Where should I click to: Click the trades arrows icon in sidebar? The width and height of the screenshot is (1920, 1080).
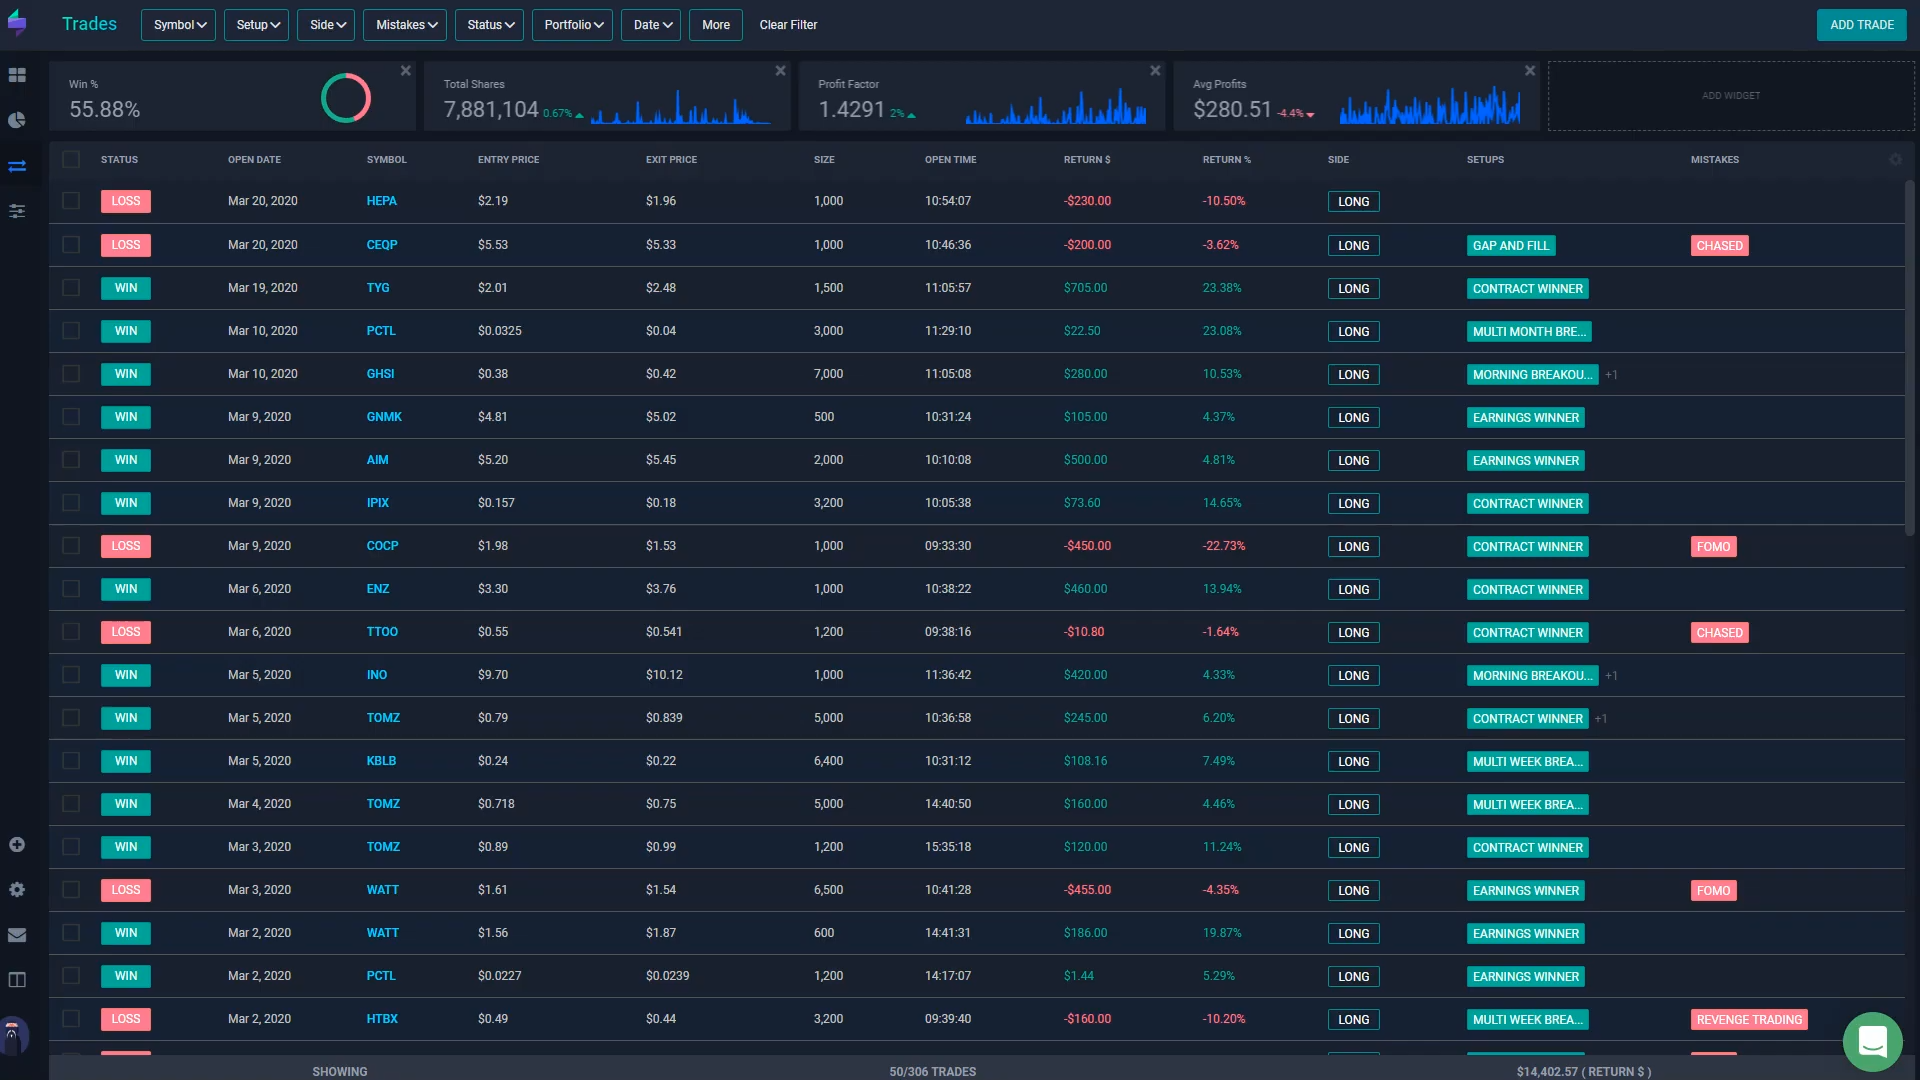(x=17, y=166)
